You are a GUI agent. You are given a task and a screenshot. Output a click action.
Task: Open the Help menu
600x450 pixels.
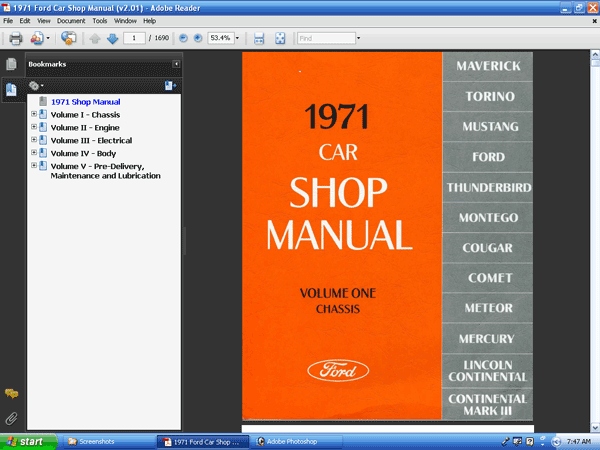pos(150,21)
